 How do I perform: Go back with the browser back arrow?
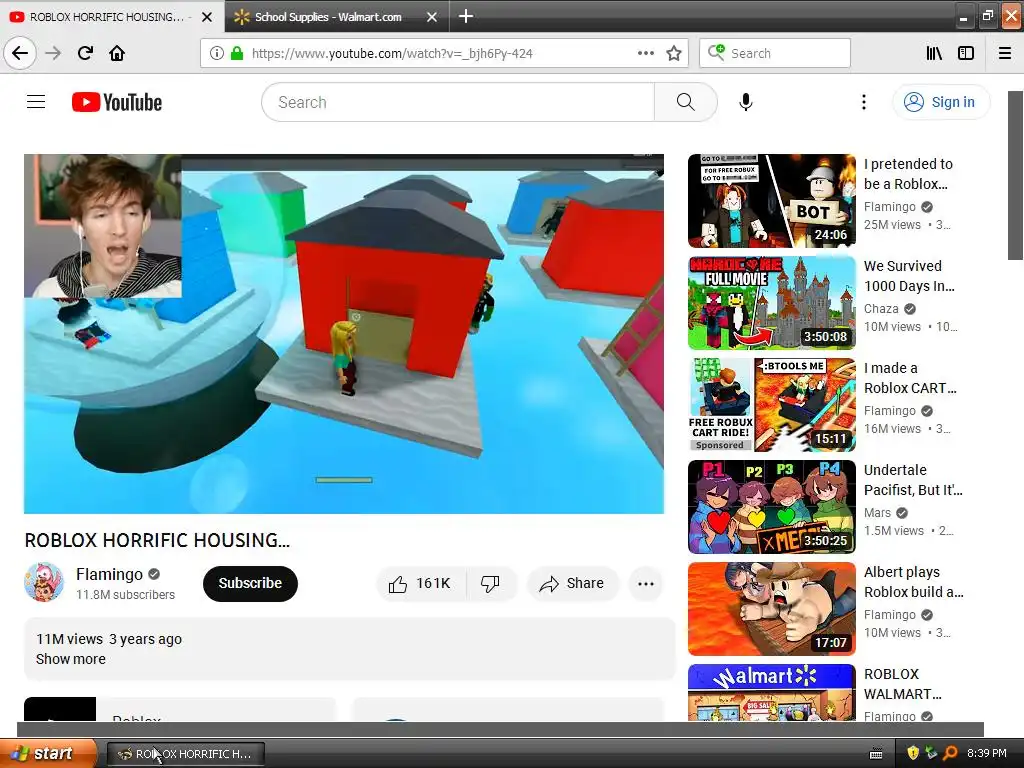(20, 53)
